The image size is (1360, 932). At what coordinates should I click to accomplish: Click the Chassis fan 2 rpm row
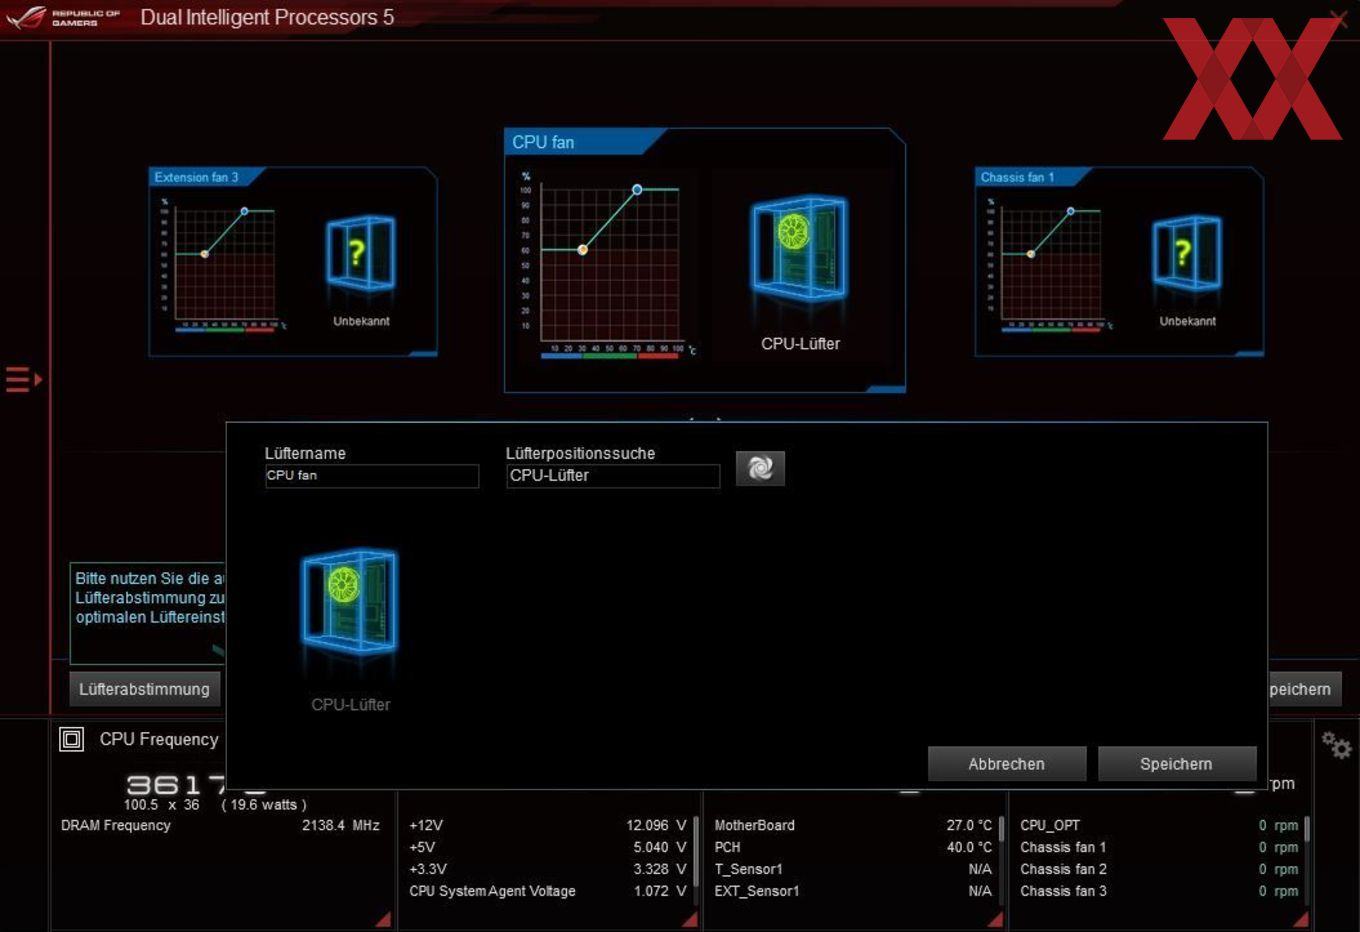click(1159, 869)
